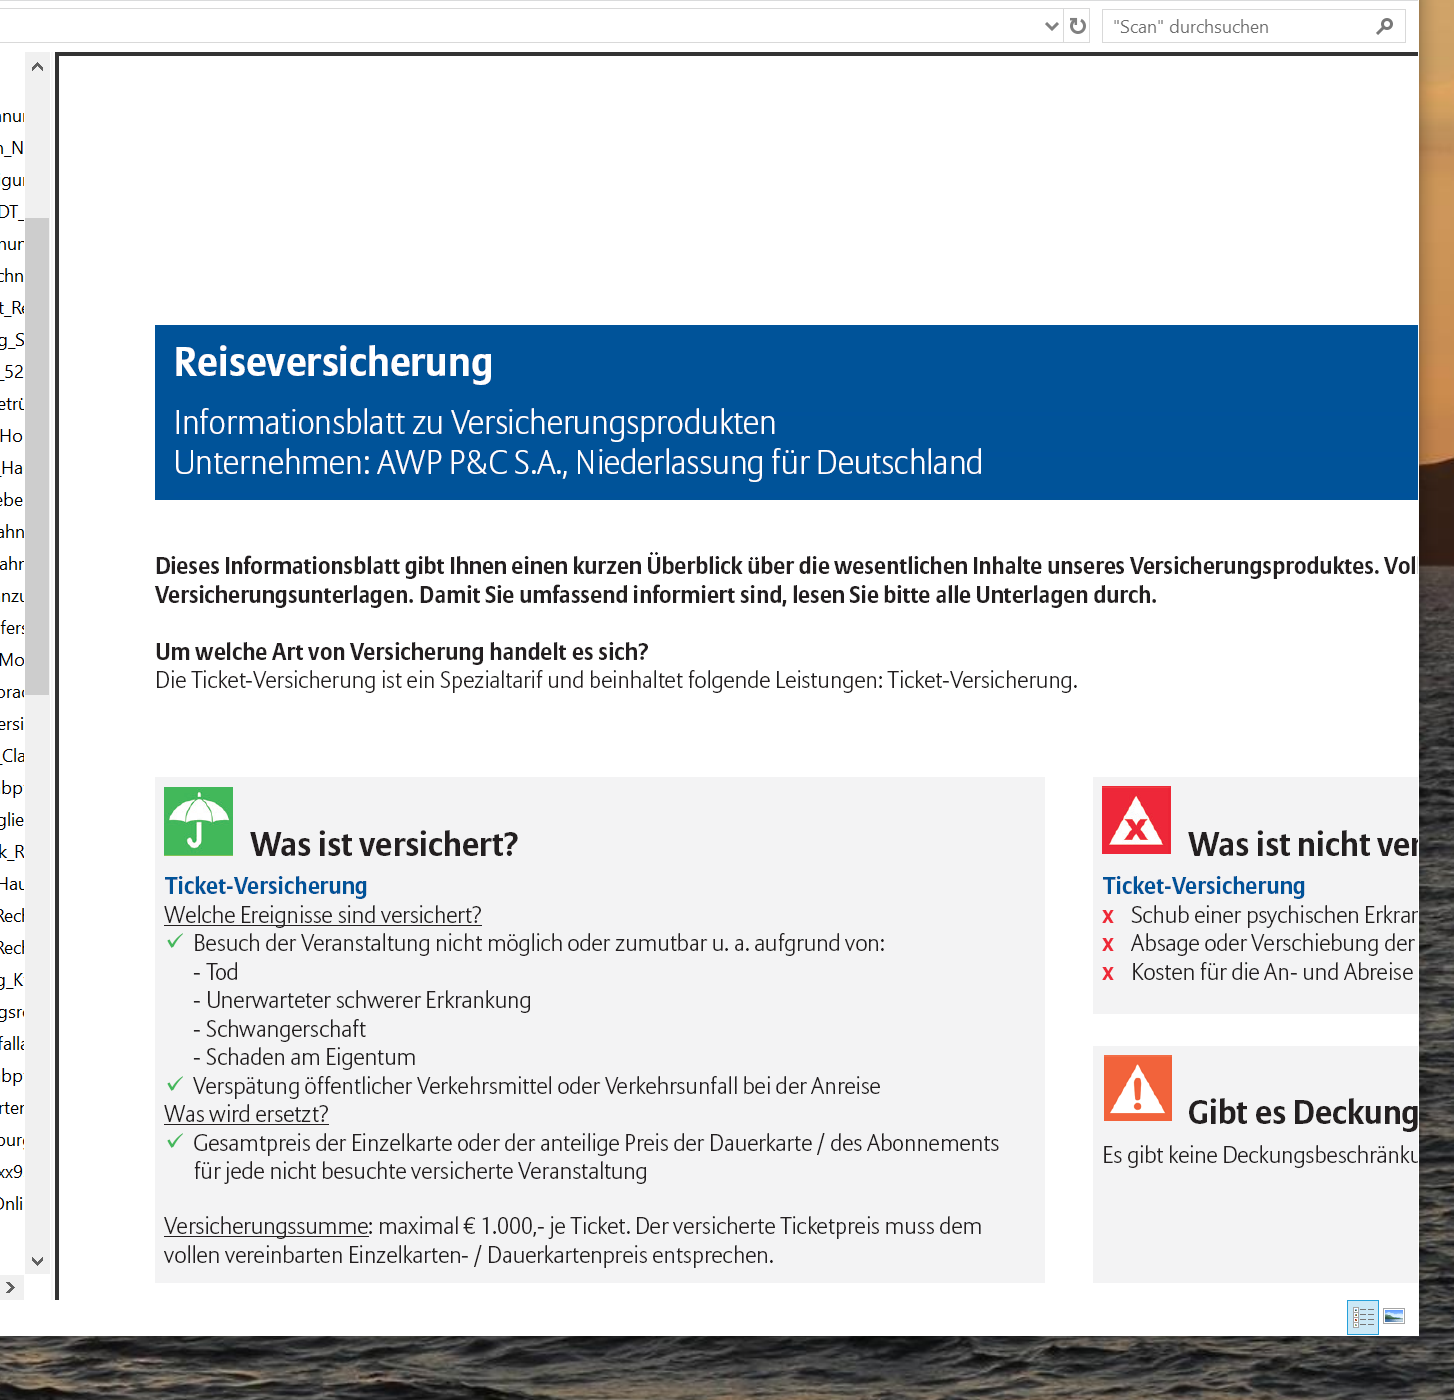Click the "Versicherungssumme" underlined word
Viewport: 1454px width, 1400px height.
267,1227
